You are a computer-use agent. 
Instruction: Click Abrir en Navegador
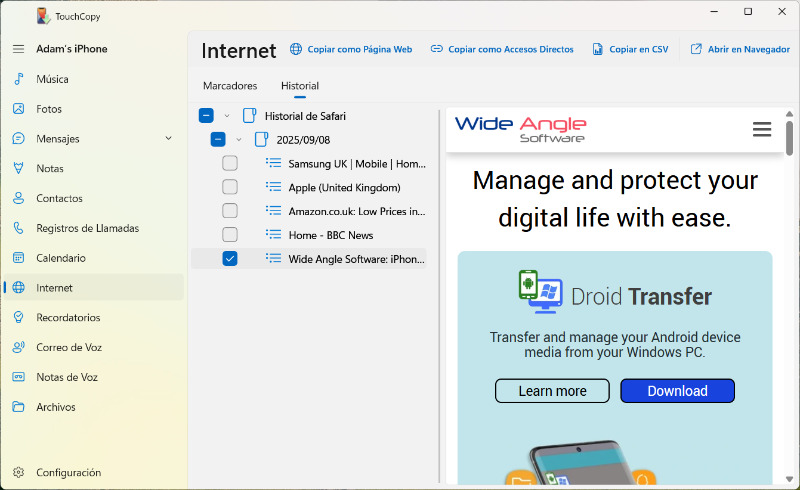pos(740,49)
